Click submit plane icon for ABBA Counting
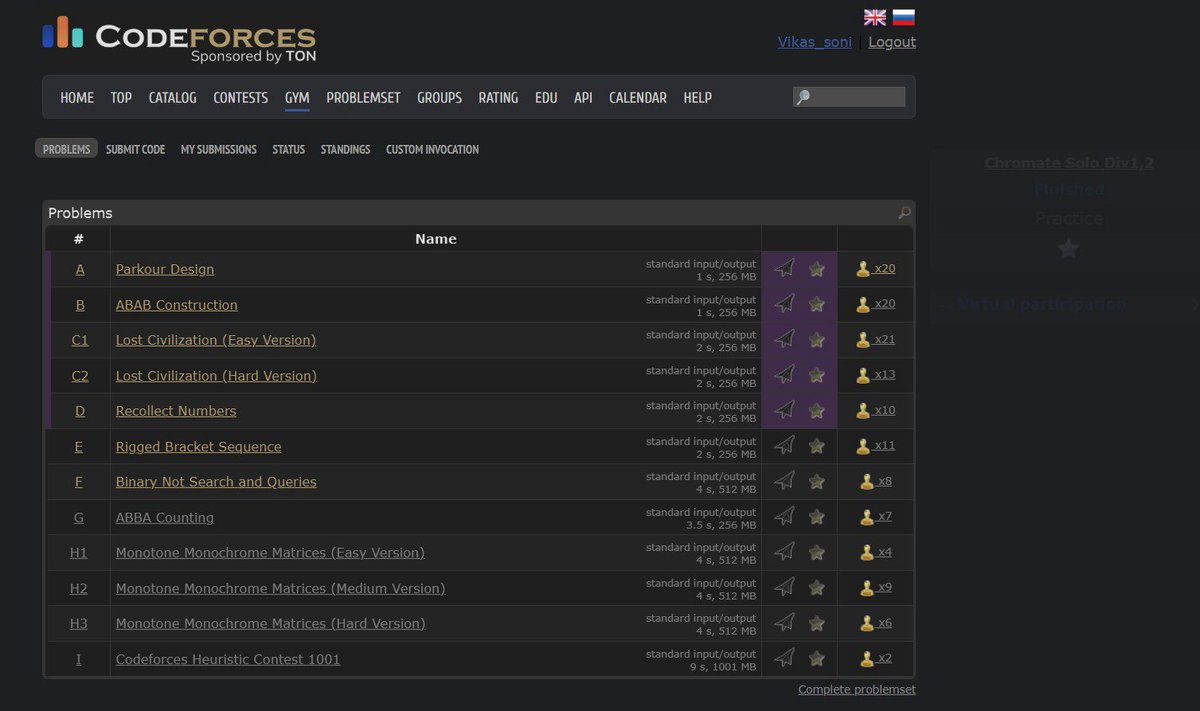This screenshot has width=1200, height=711. click(x=785, y=517)
